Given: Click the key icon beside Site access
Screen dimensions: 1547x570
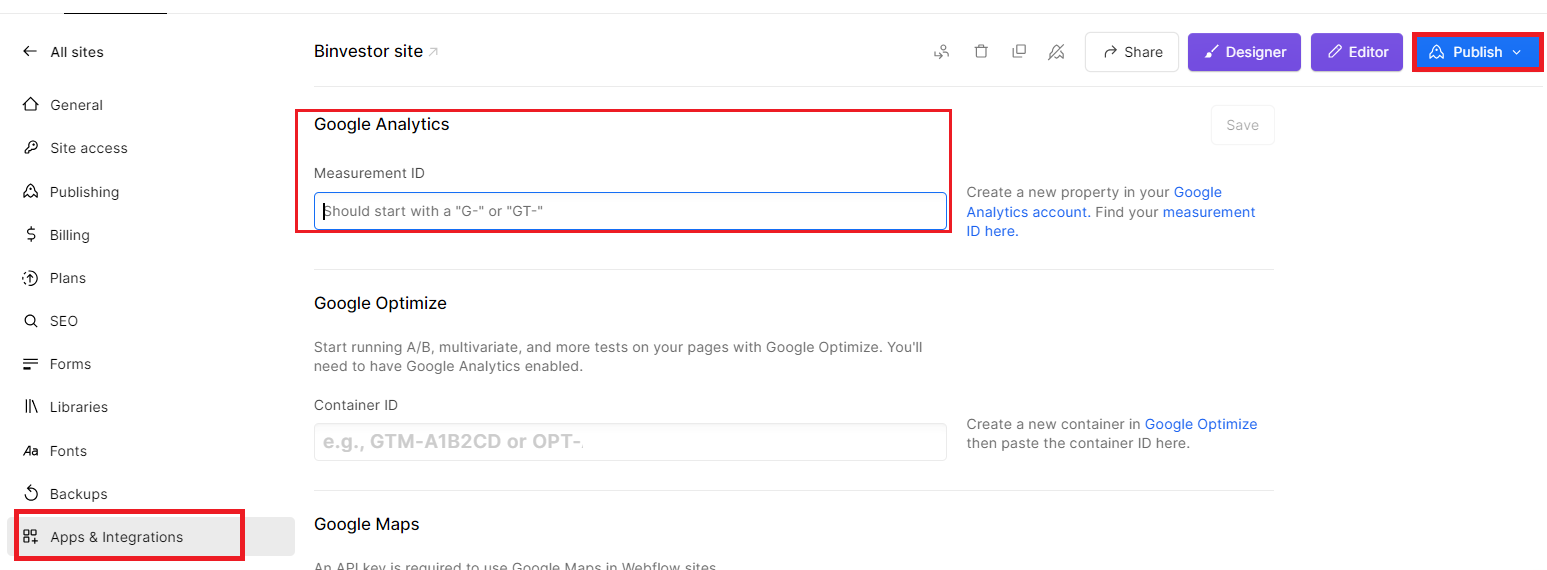Looking at the screenshot, I should [x=31, y=148].
